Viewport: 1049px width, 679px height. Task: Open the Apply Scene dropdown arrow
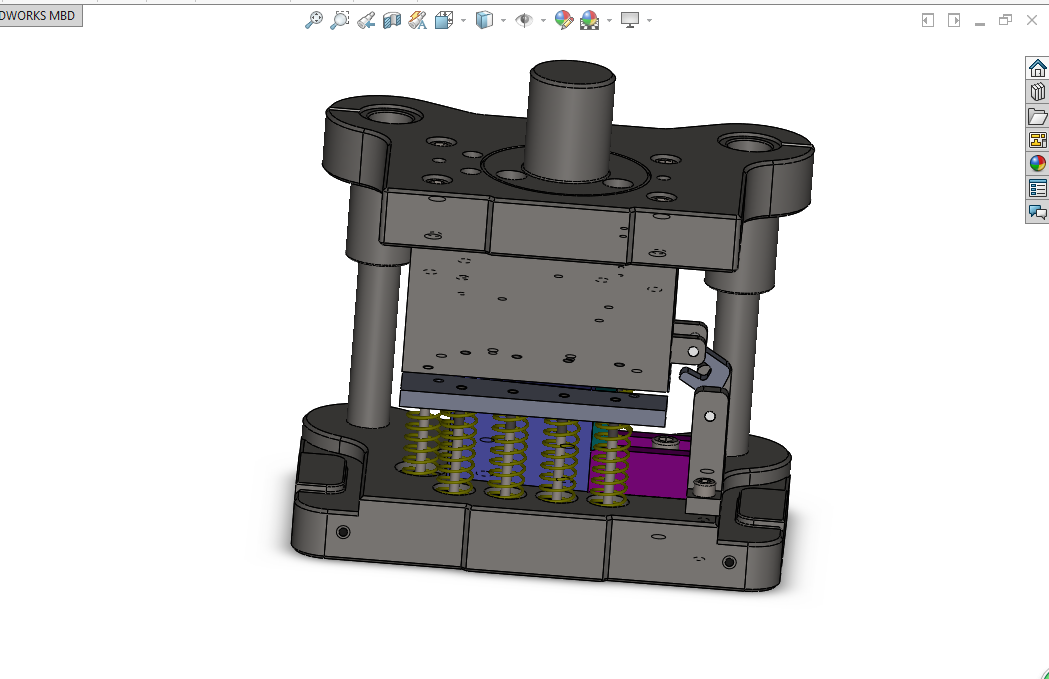[x=609, y=21]
